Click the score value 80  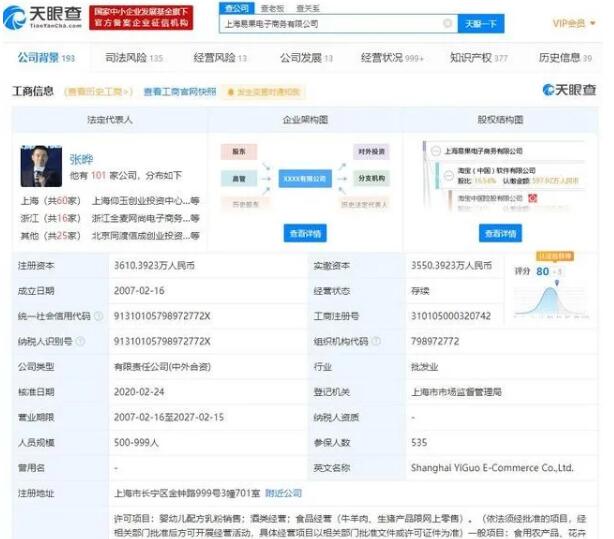tap(543, 271)
